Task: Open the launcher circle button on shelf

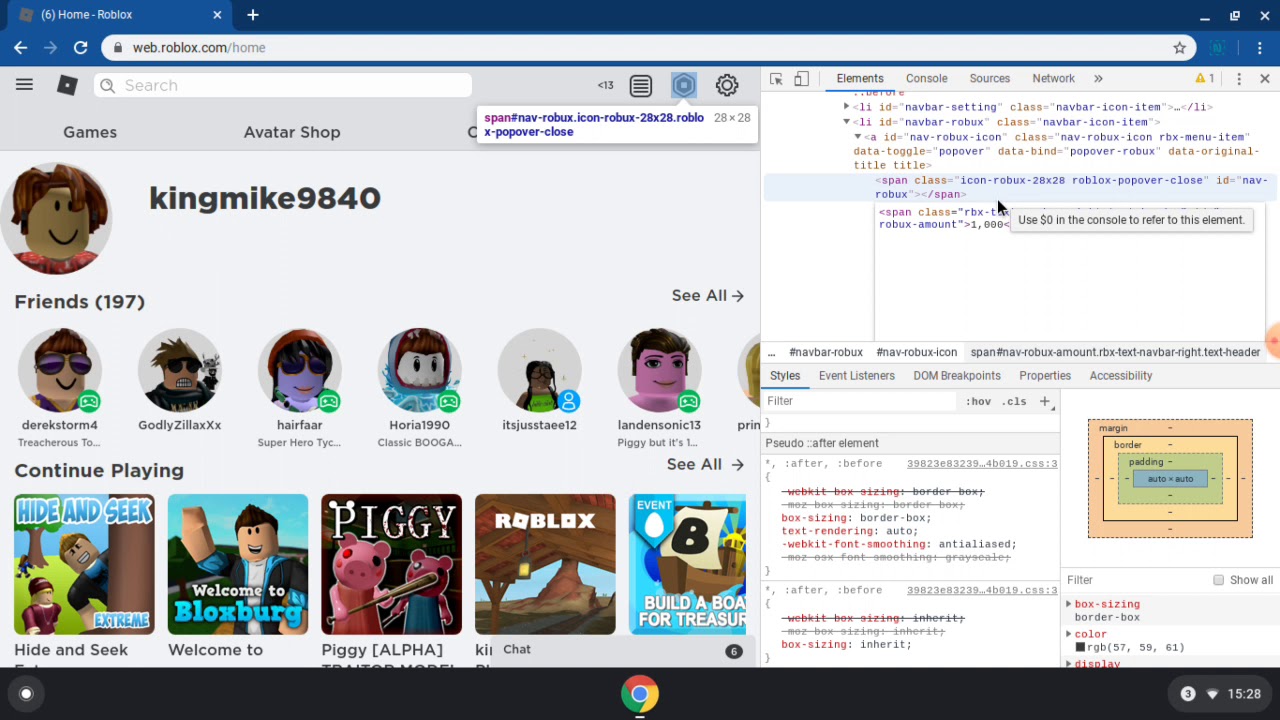Action: click(x=26, y=694)
